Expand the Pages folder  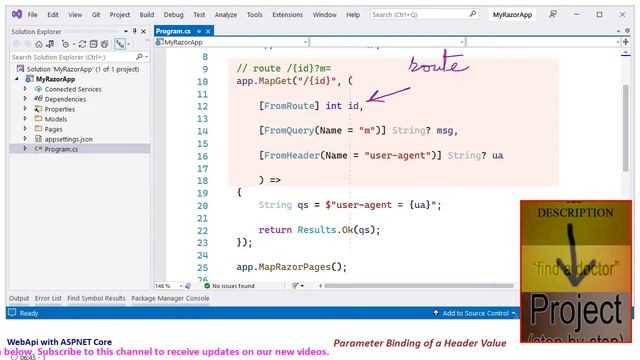[25, 129]
